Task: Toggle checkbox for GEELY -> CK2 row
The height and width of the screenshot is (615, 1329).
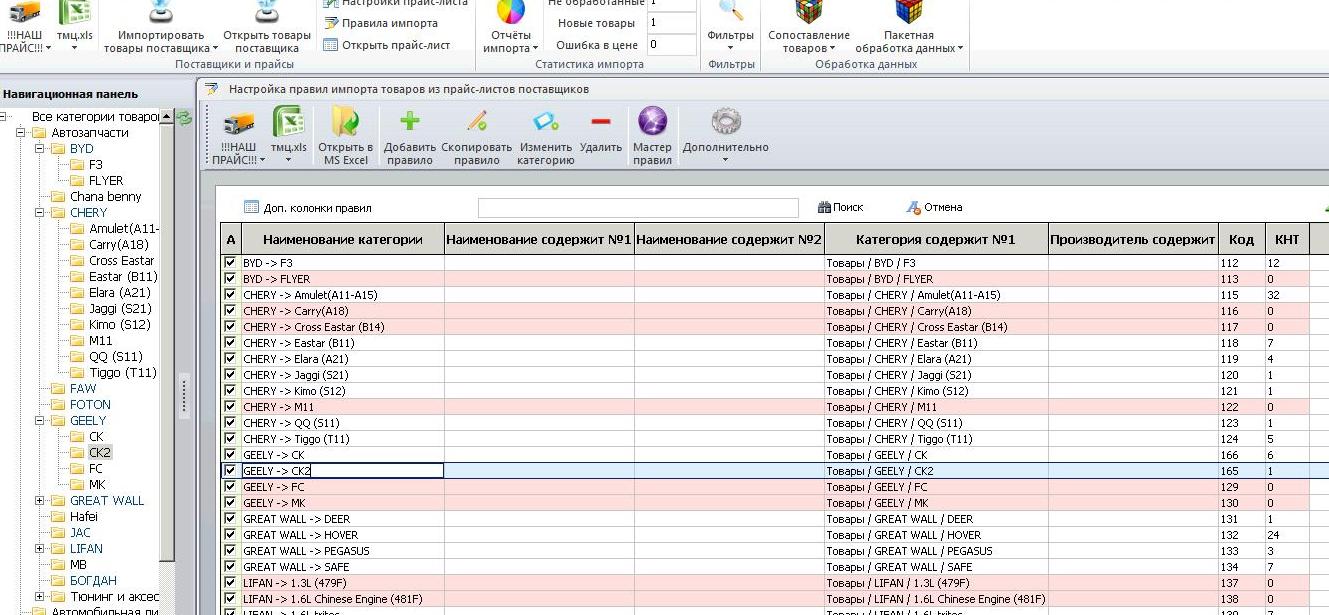Action: click(231, 471)
